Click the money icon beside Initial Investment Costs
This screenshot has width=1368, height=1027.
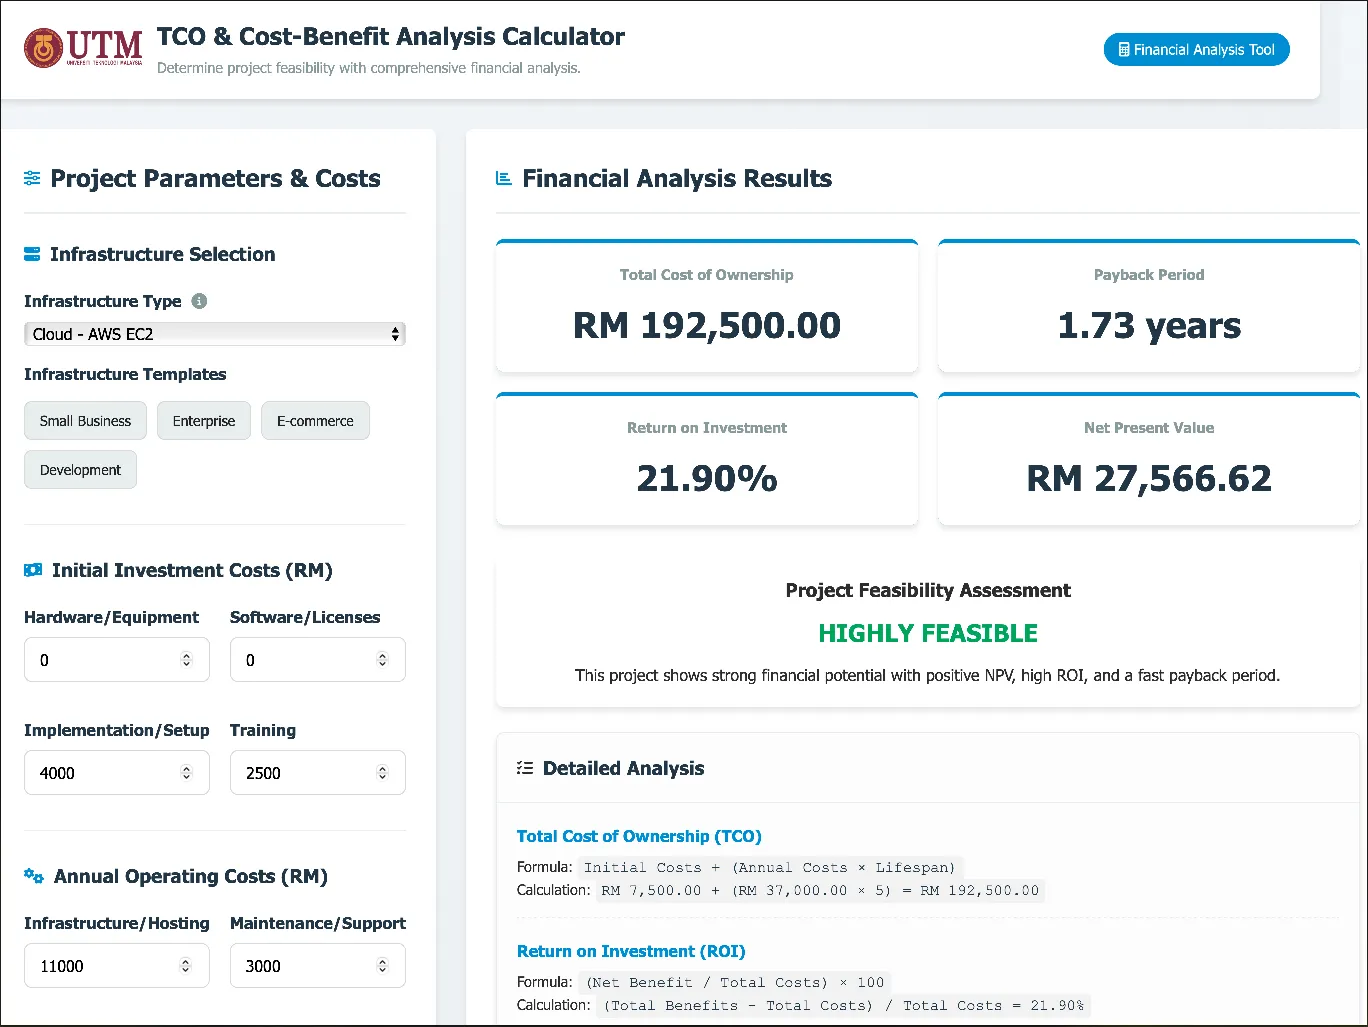tap(33, 570)
